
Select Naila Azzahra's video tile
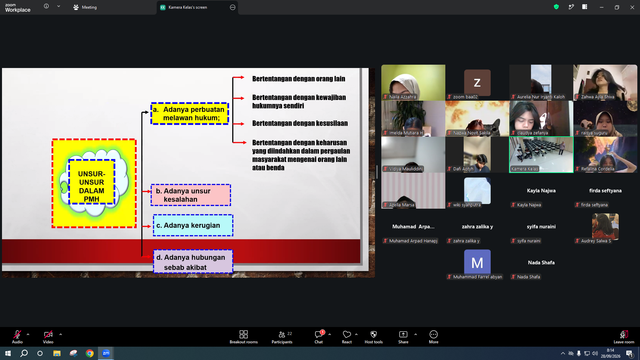413,82
